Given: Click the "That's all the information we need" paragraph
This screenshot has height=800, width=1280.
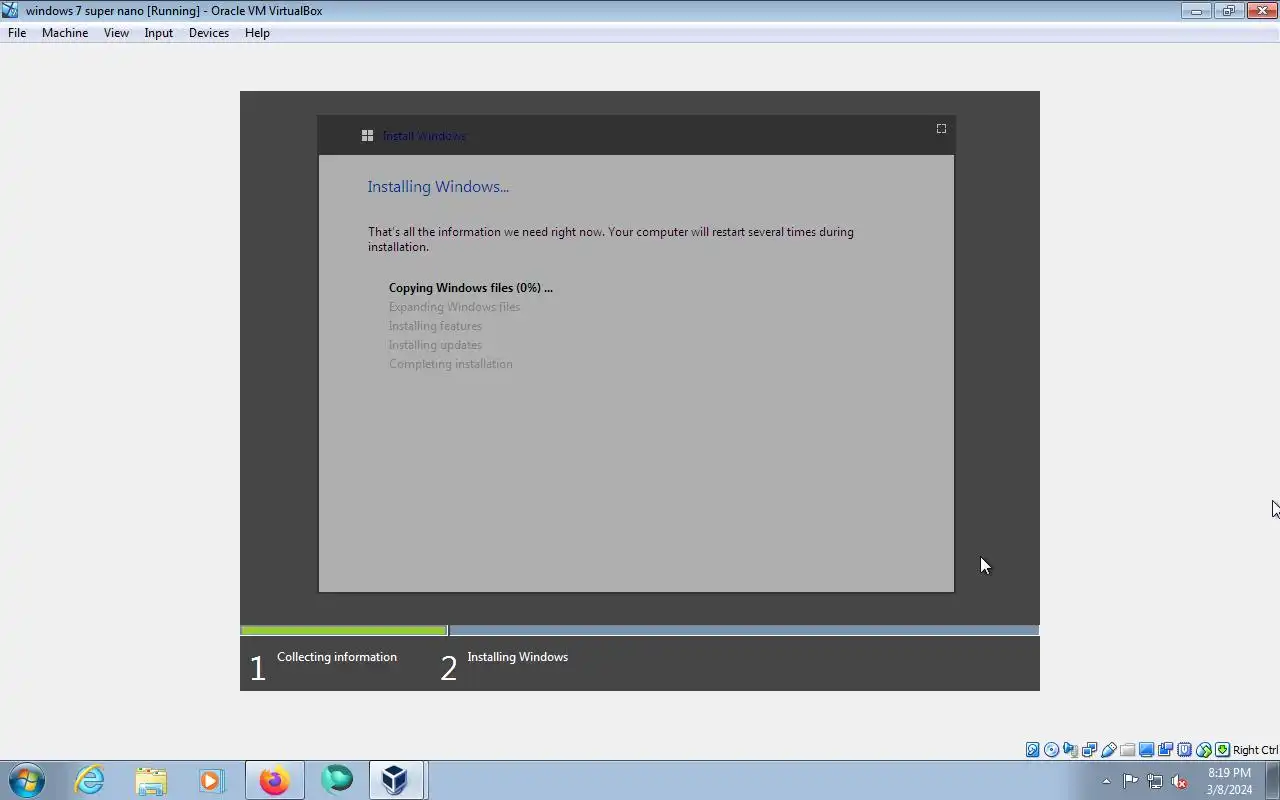Looking at the screenshot, I should pos(611,239).
